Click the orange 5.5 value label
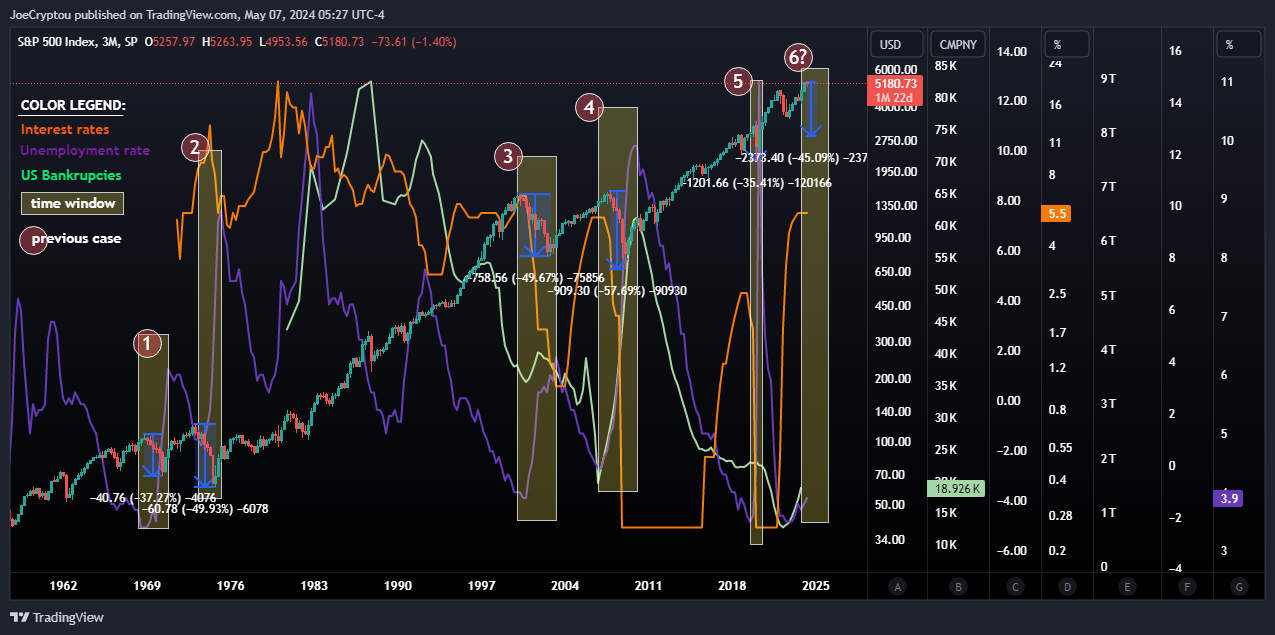This screenshot has width=1275, height=635. coord(1057,213)
